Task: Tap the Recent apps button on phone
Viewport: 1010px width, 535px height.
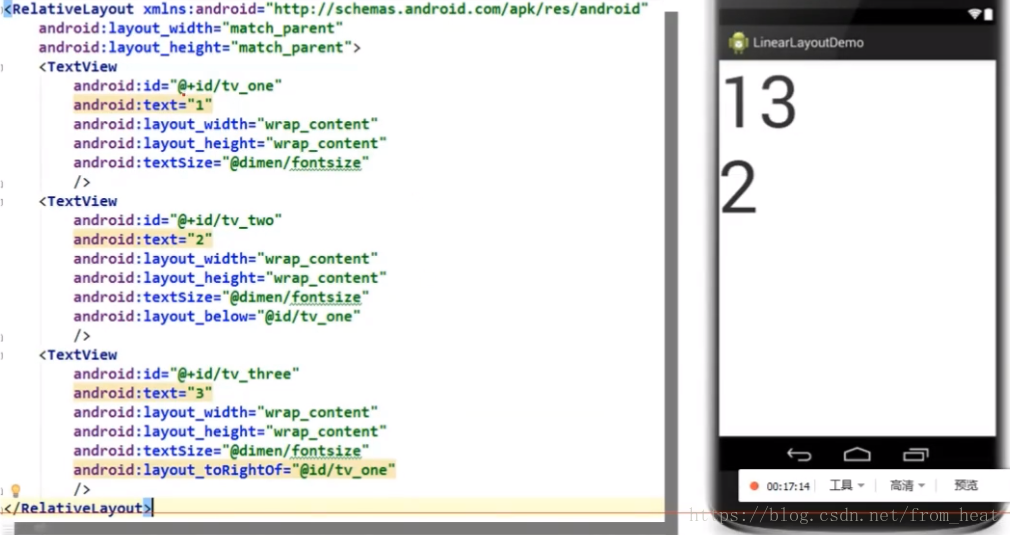Action: 915,455
